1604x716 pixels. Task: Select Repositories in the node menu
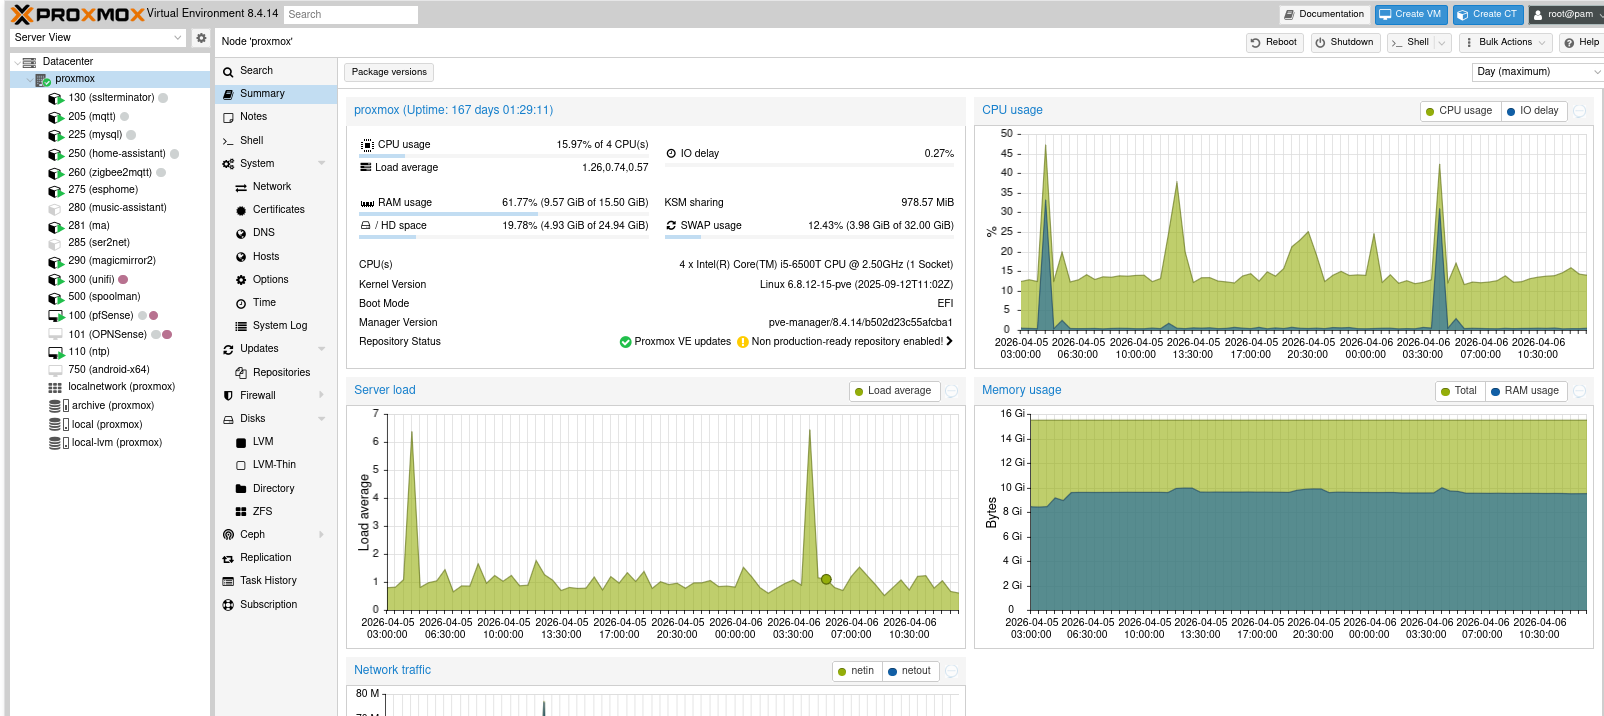pos(281,373)
